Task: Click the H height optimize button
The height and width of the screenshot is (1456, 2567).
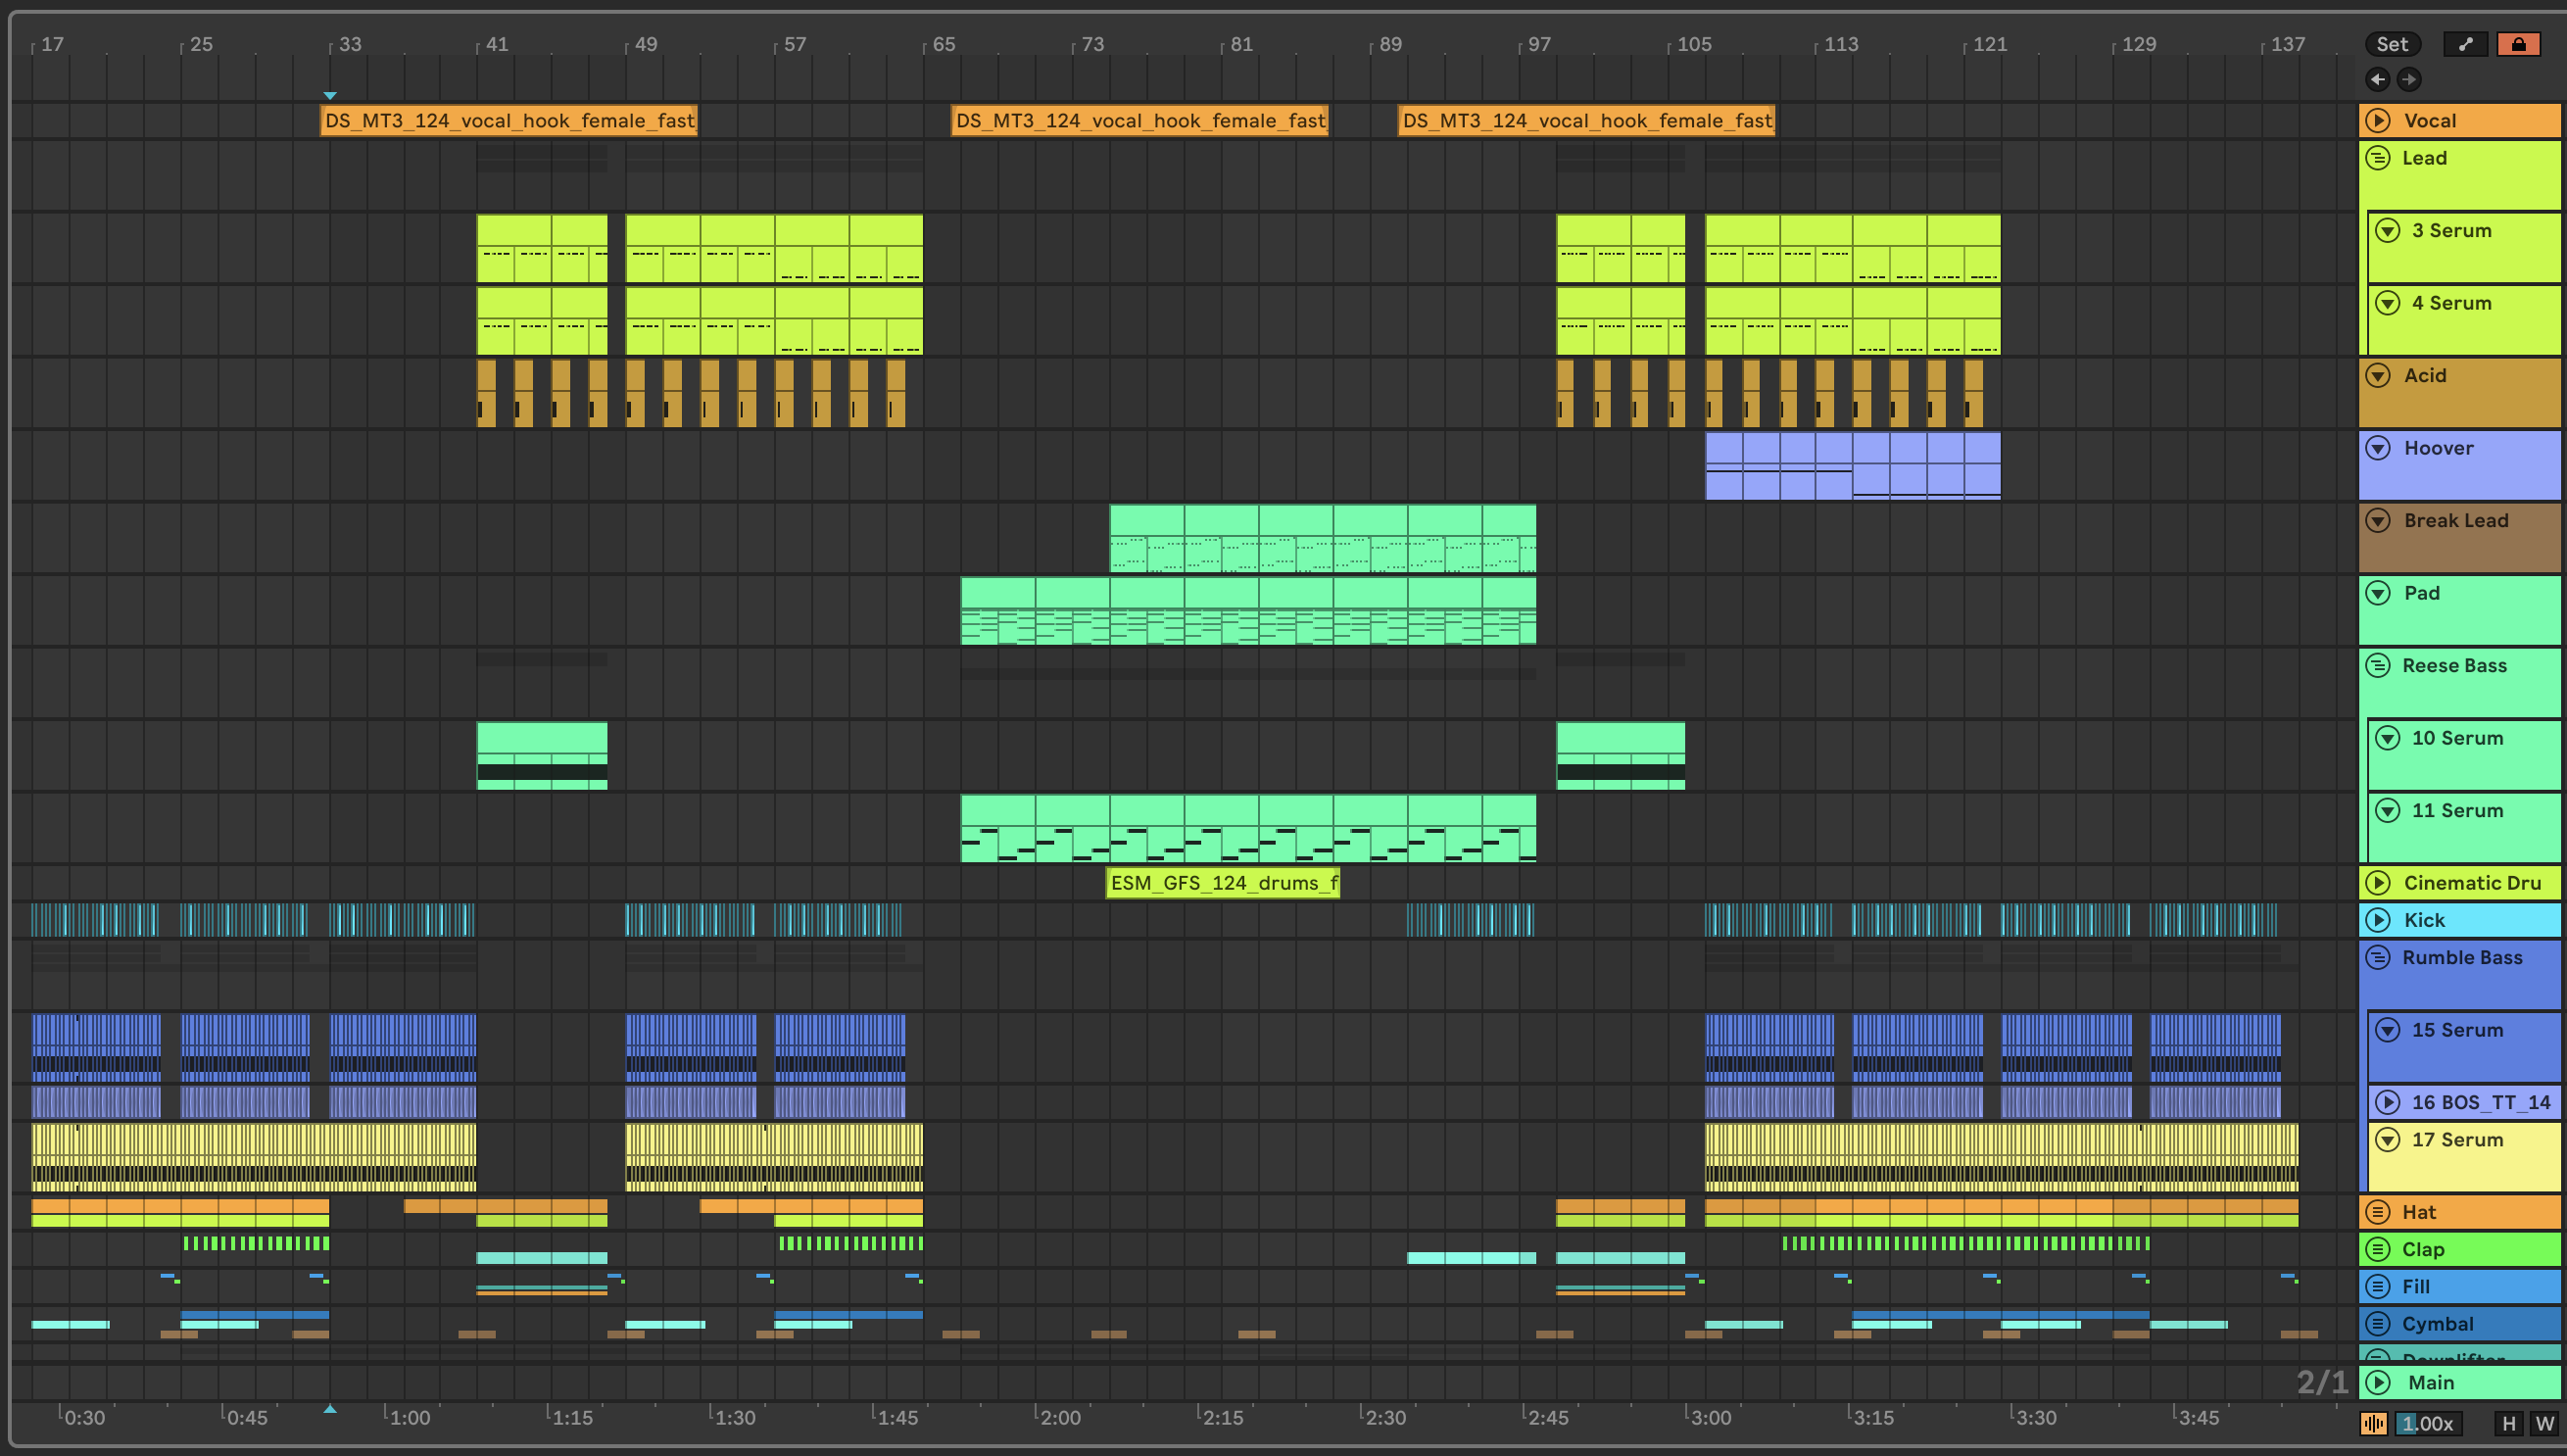Action: pos(2508,1423)
